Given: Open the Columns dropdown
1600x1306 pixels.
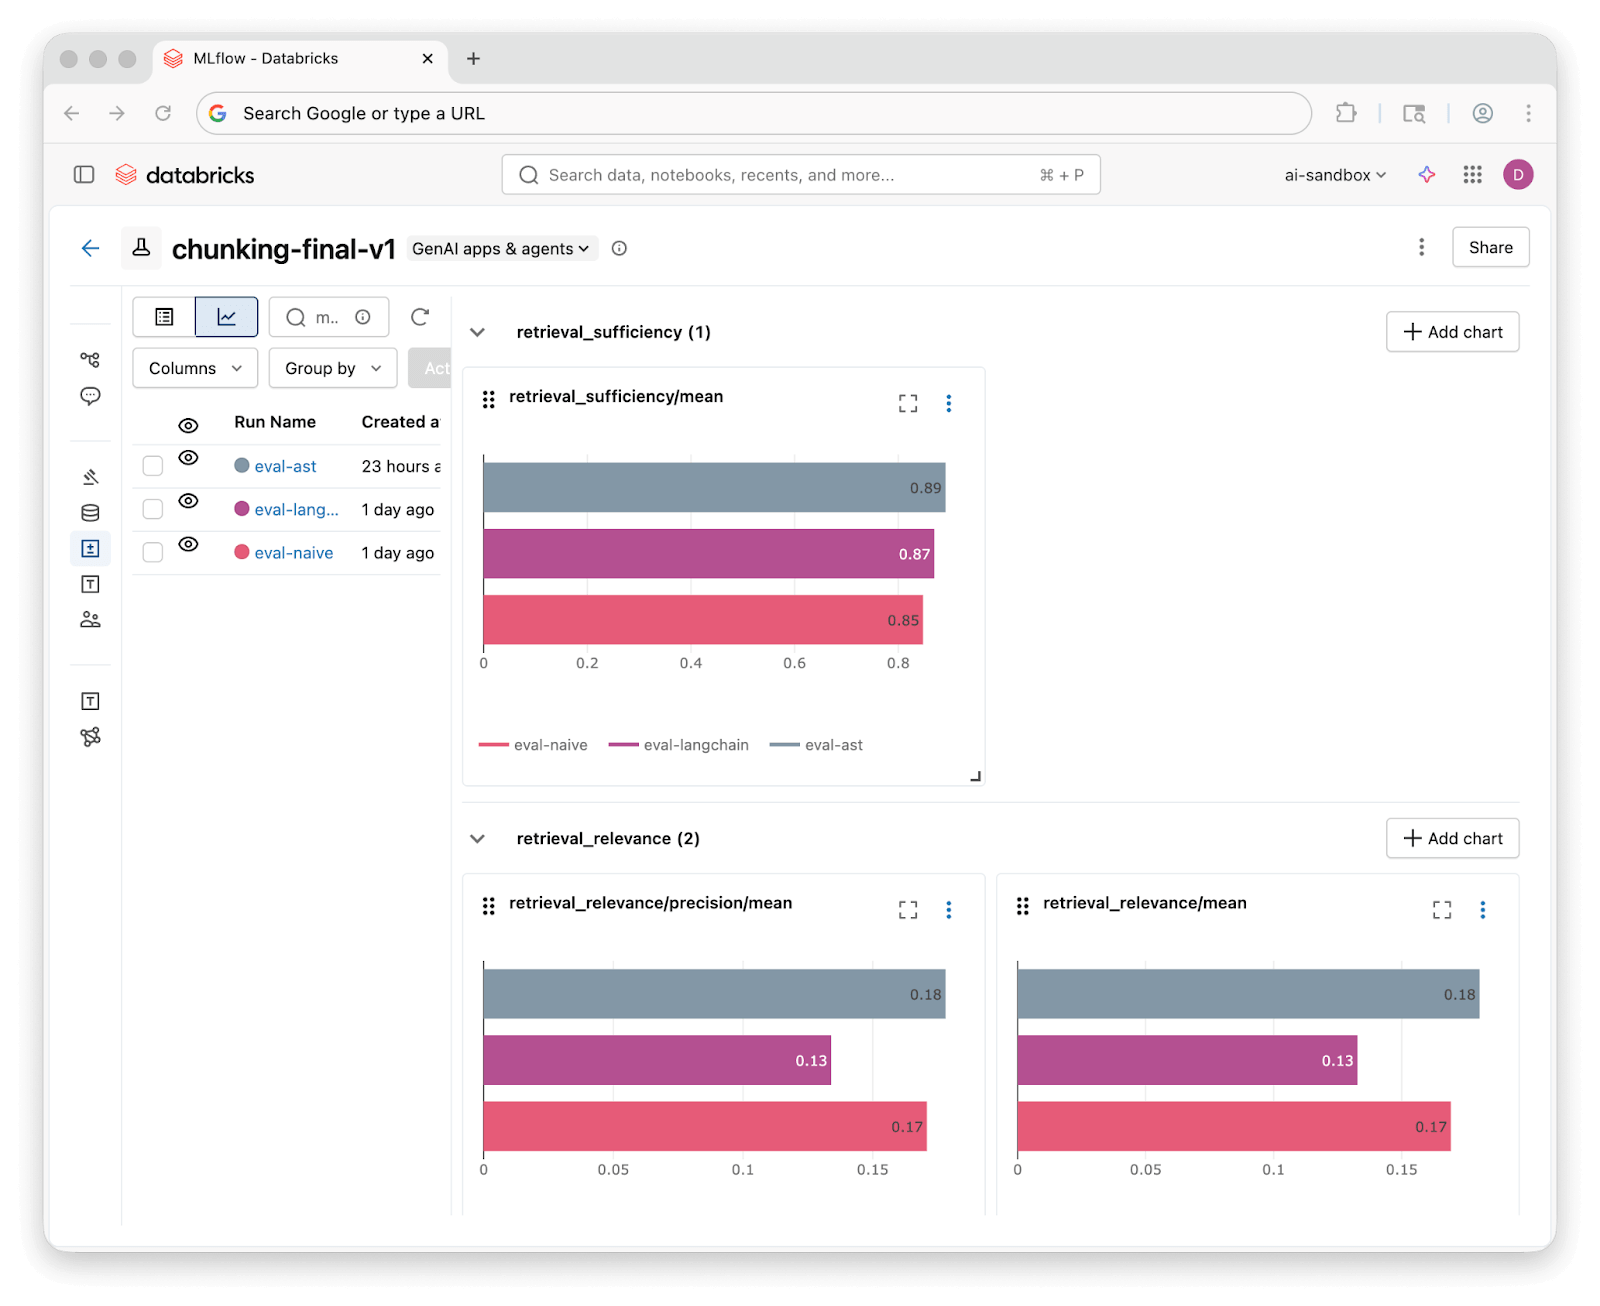Looking at the screenshot, I should 195,368.
